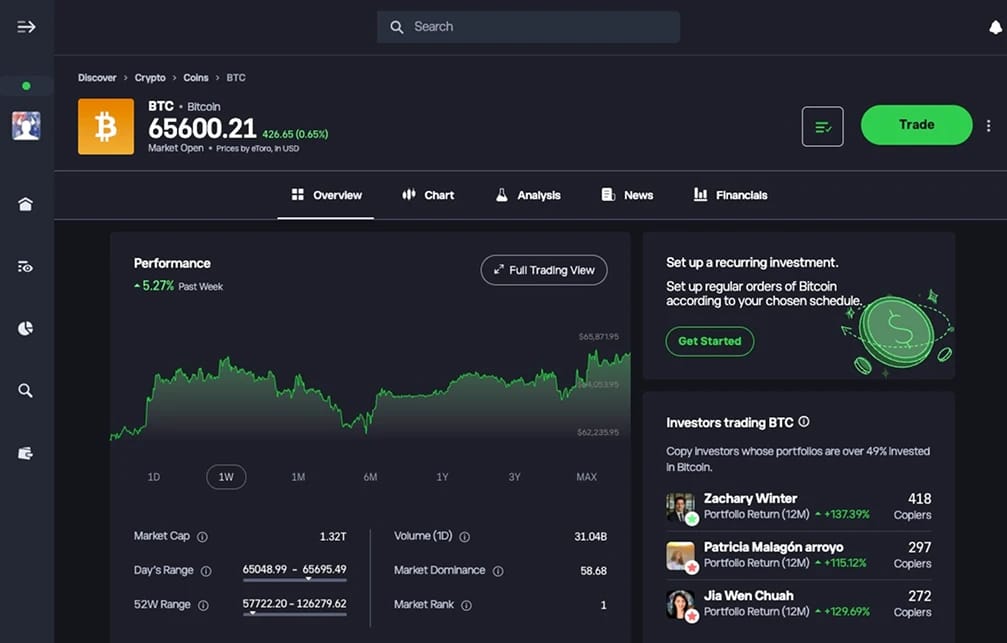The width and height of the screenshot is (1007, 643).
Task: Go to the Home icon in sidebar
Action: tap(25, 204)
